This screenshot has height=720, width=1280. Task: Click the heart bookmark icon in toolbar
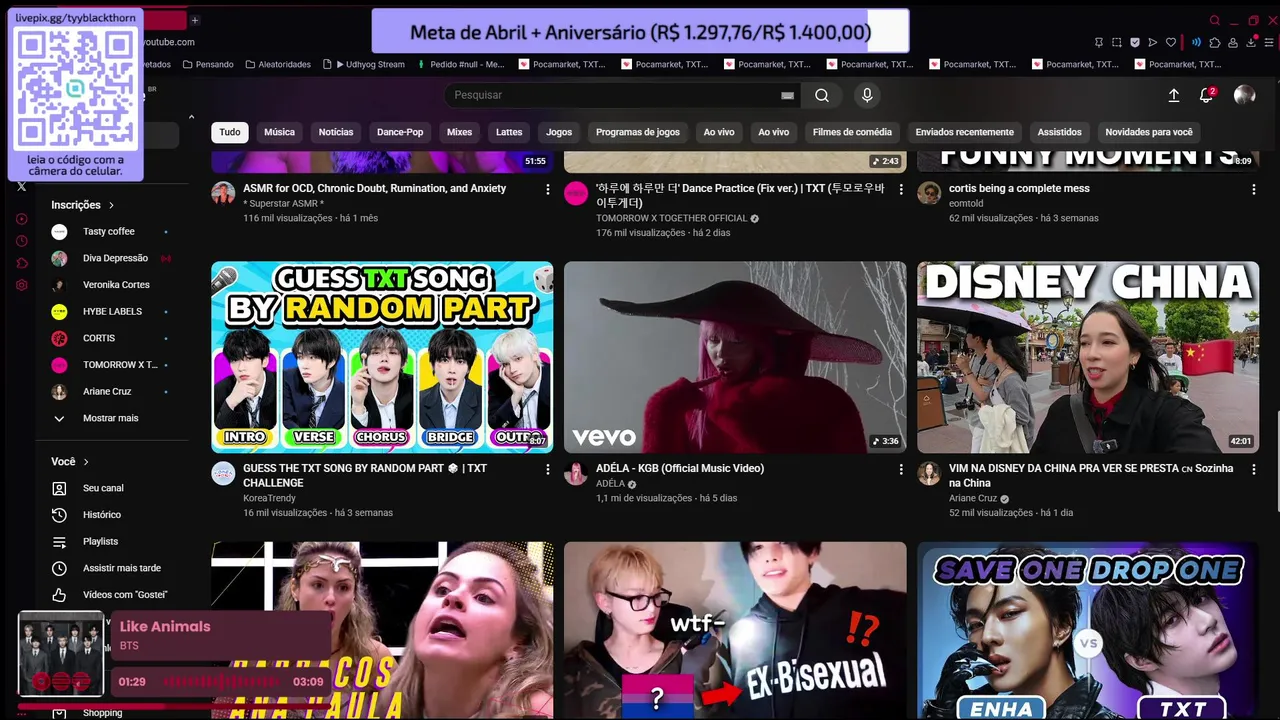click(1171, 42)
